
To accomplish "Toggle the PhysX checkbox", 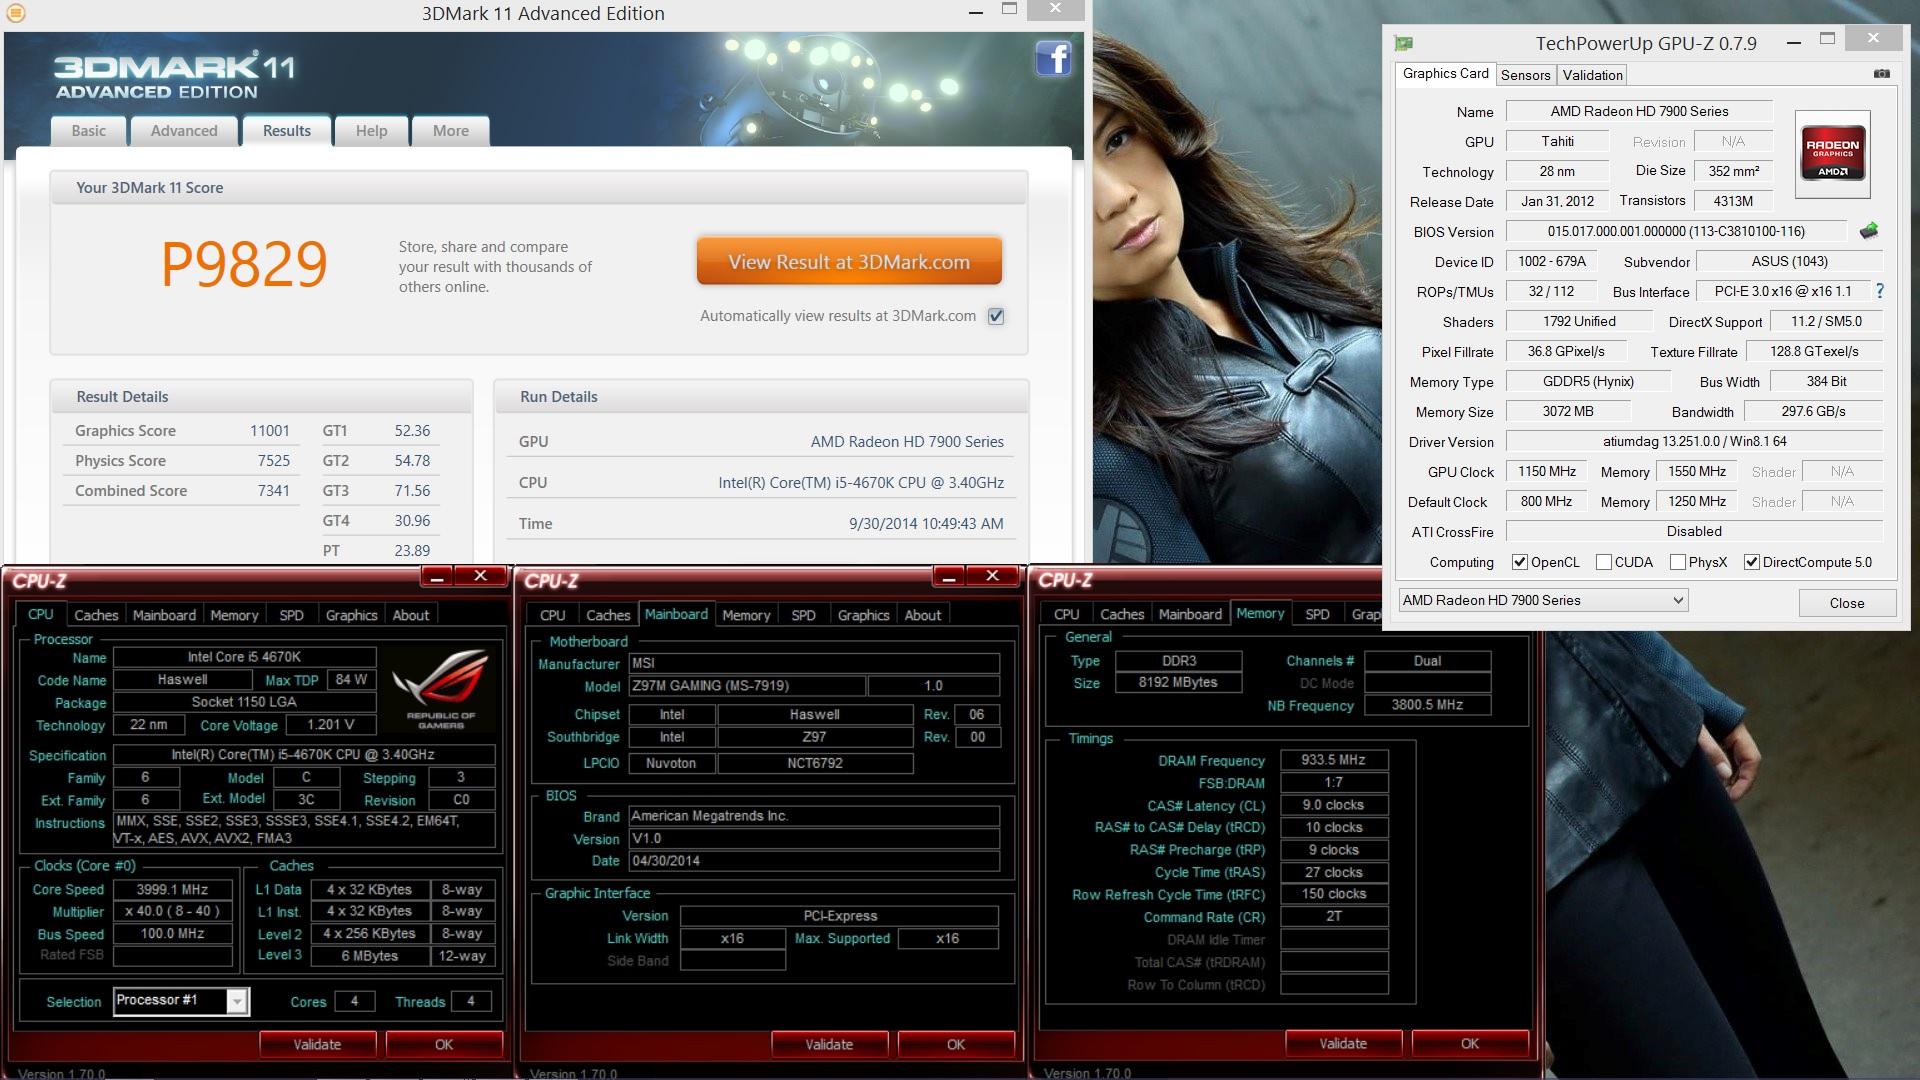I will [x=1678, y=562].
